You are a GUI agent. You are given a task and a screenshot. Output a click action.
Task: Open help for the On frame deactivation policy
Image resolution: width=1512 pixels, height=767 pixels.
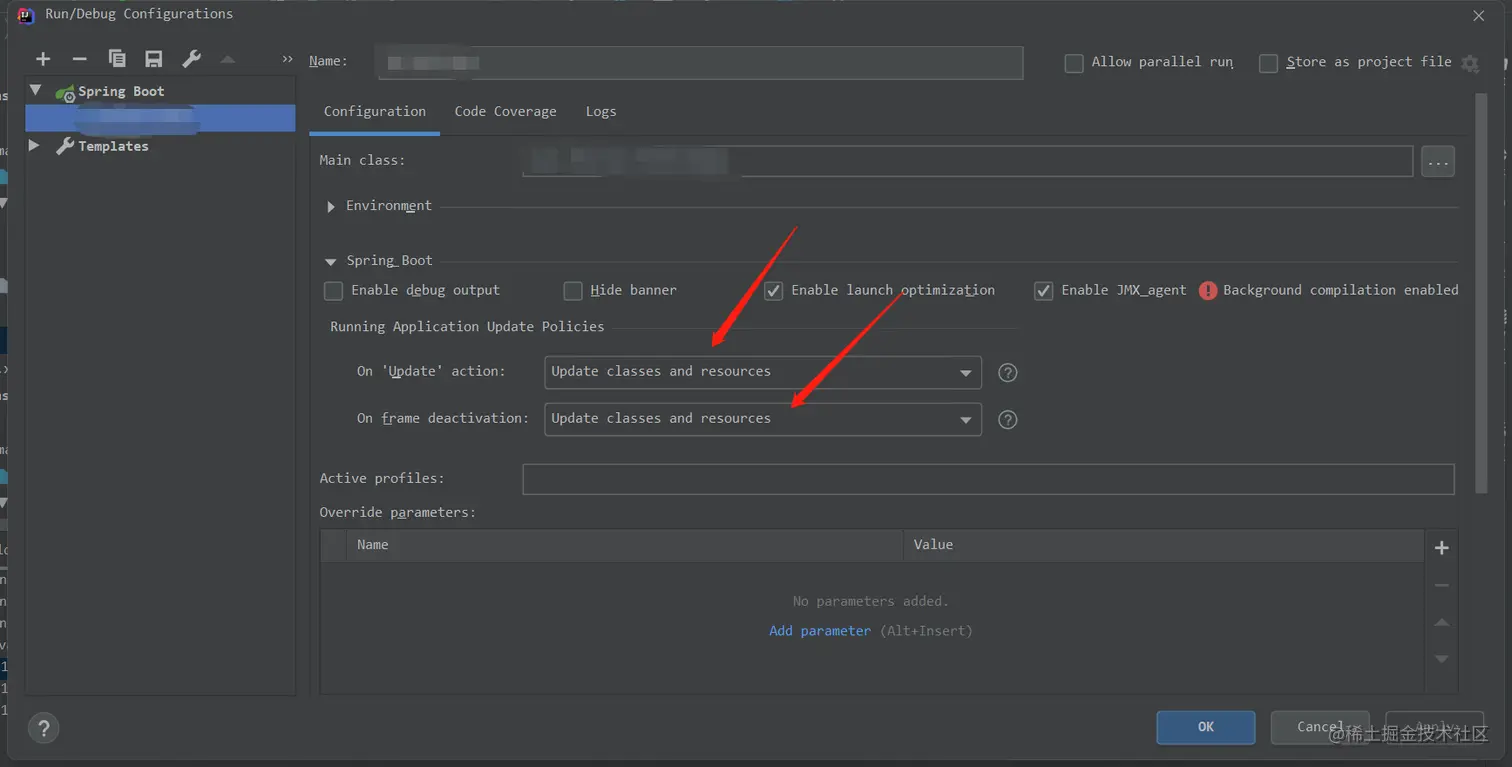click(x=1008, y=419)
